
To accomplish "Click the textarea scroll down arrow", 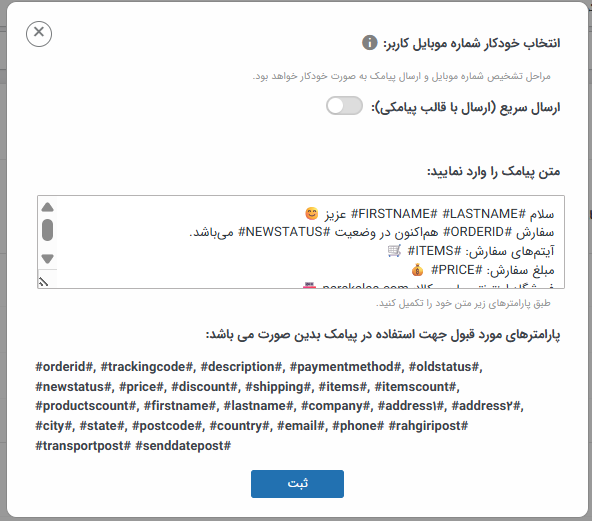I will point(48,259).
